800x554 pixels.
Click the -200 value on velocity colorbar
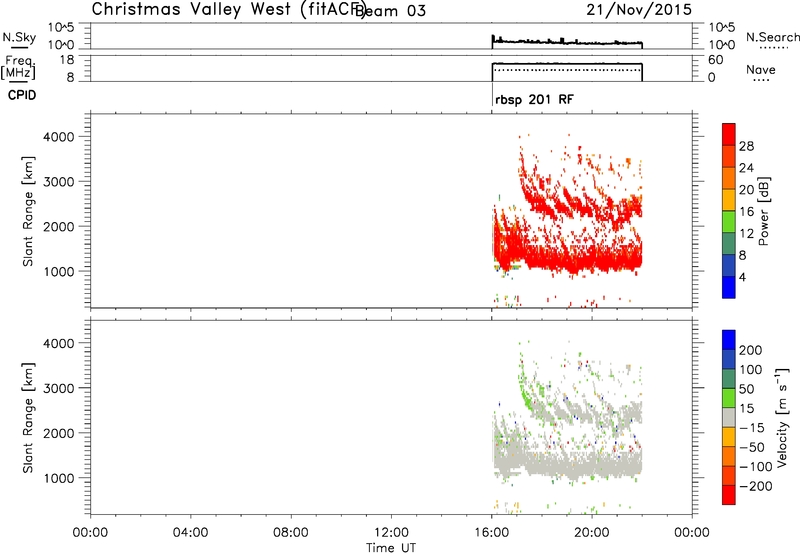(756, 486)
